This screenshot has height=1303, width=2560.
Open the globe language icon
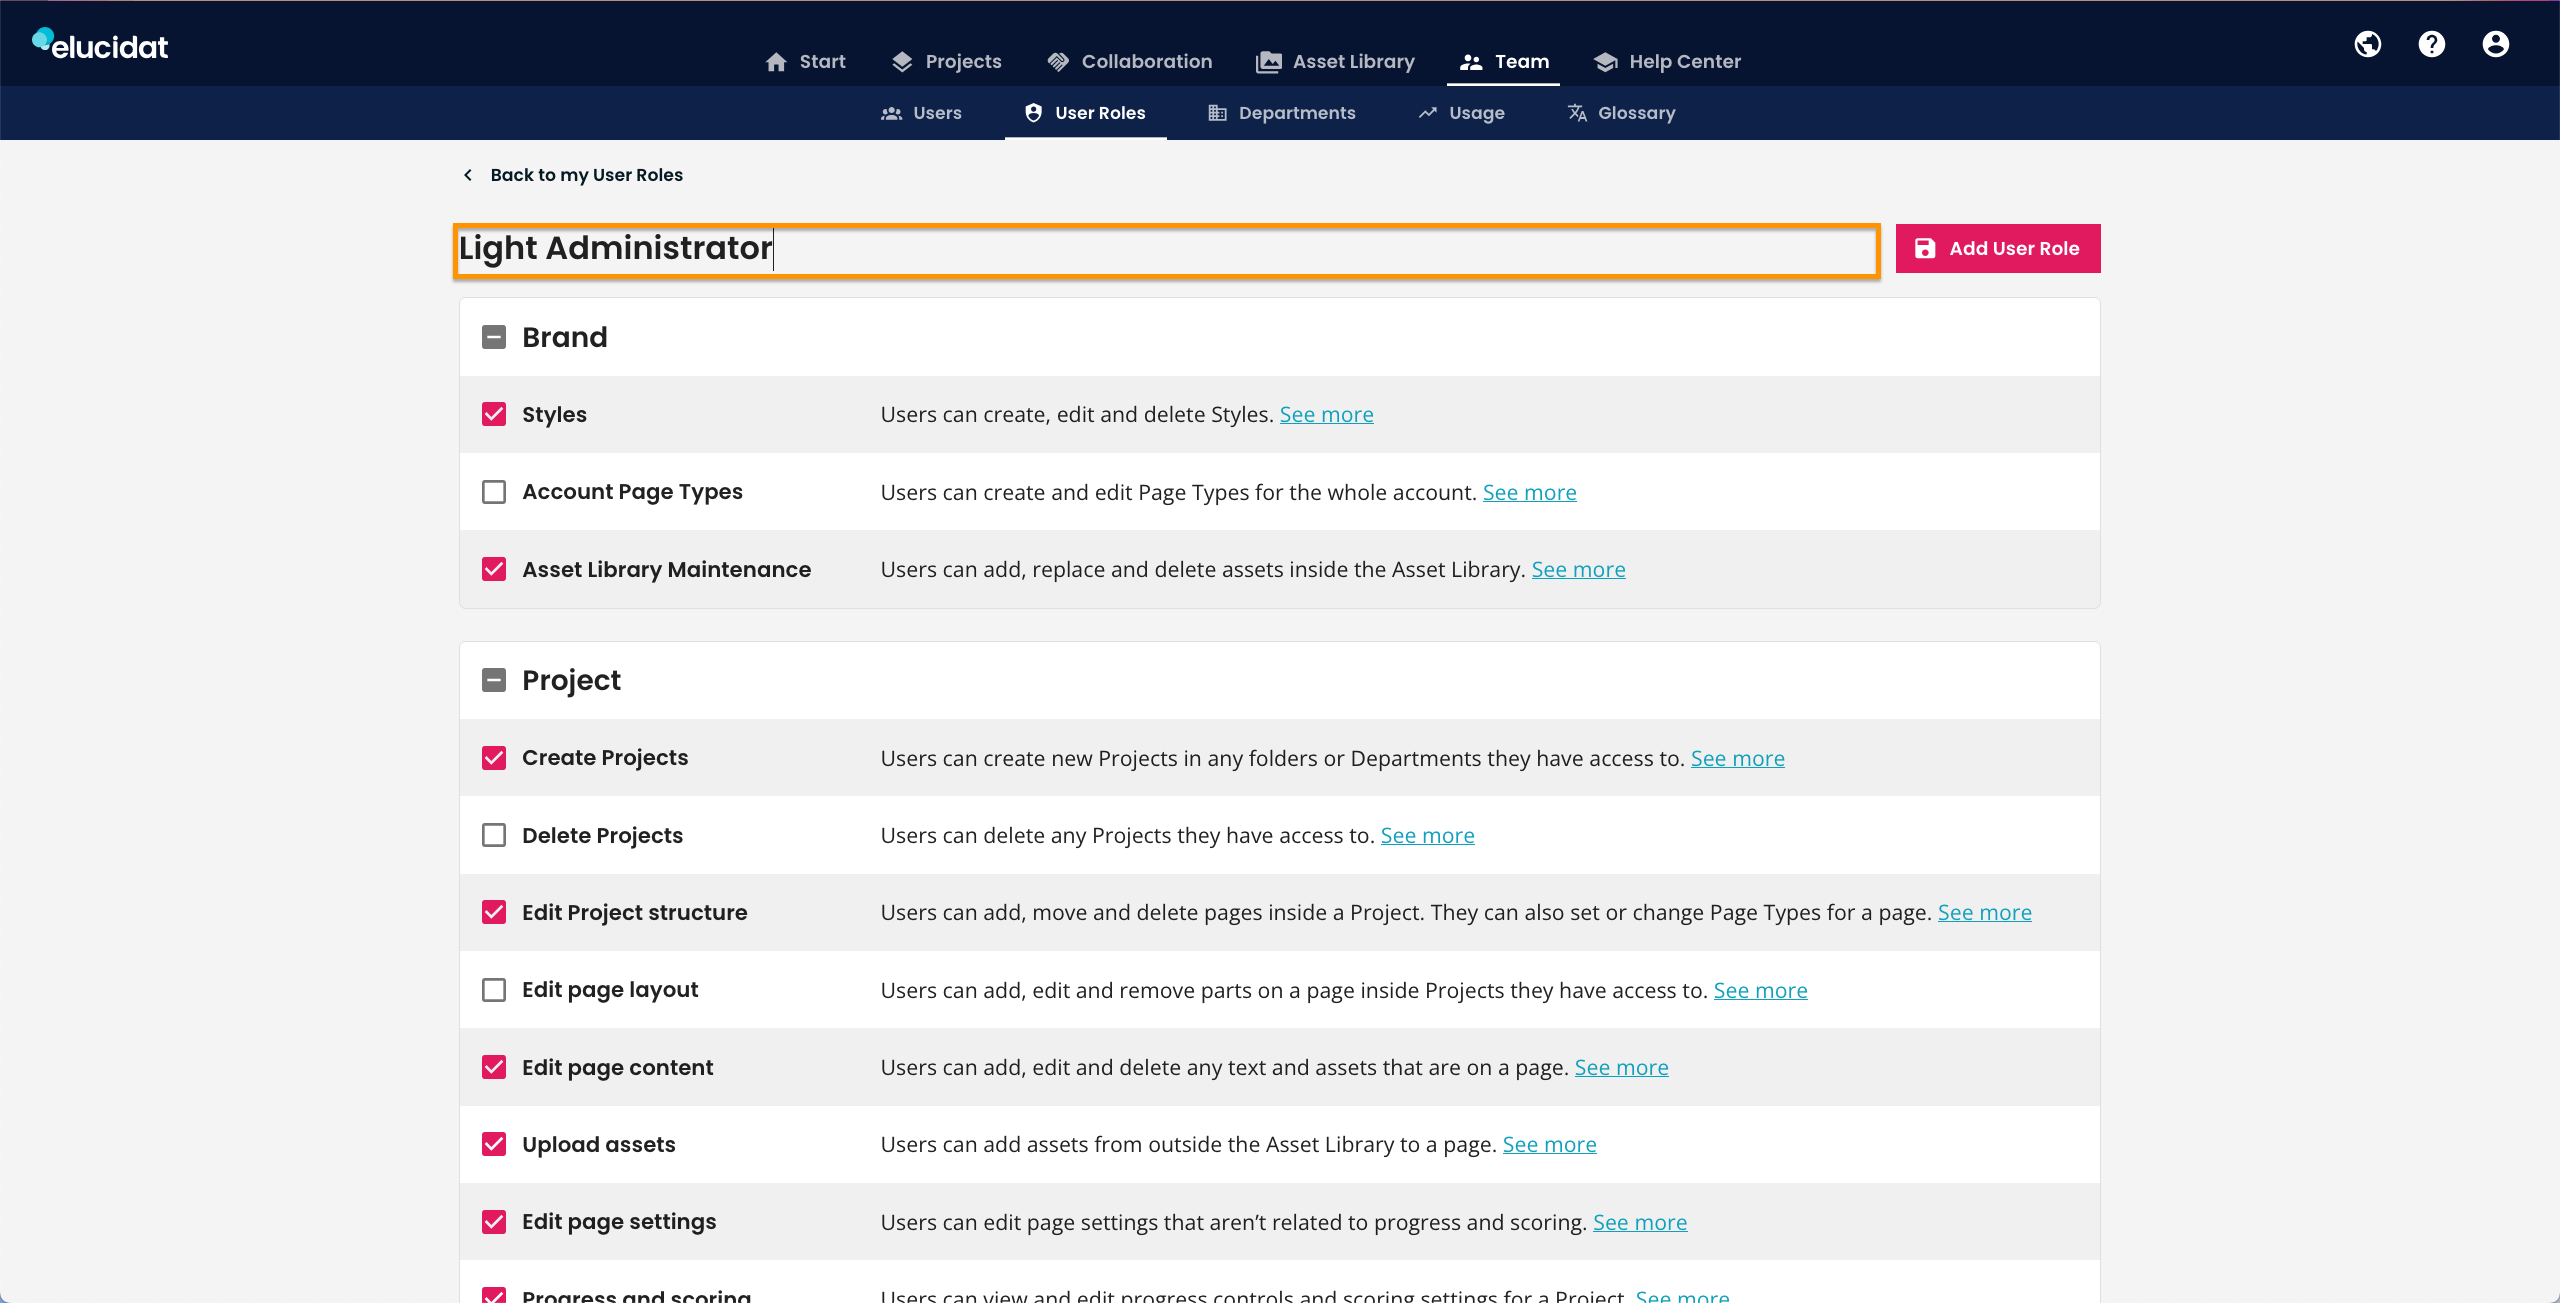[2368, 44]
